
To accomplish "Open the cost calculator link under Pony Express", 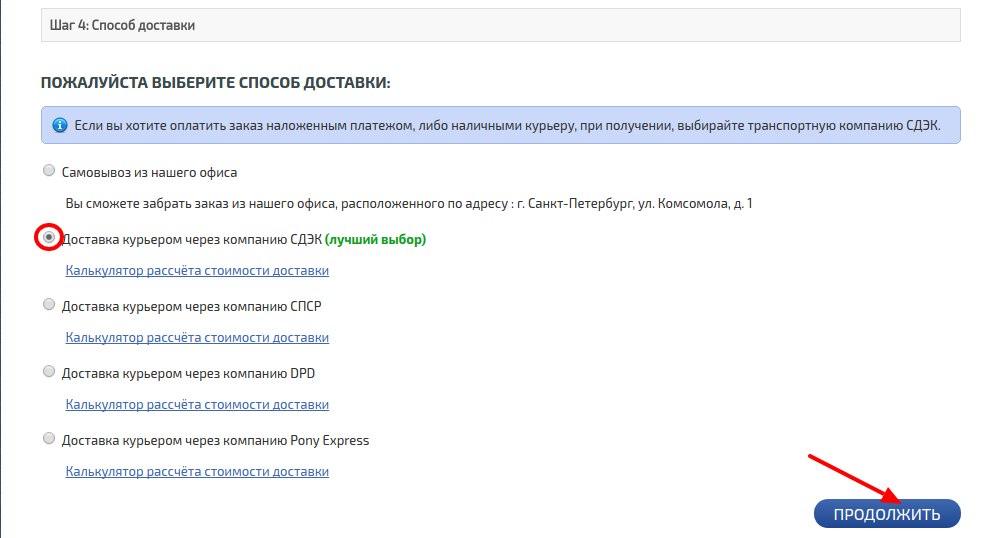I will (197, 472).
